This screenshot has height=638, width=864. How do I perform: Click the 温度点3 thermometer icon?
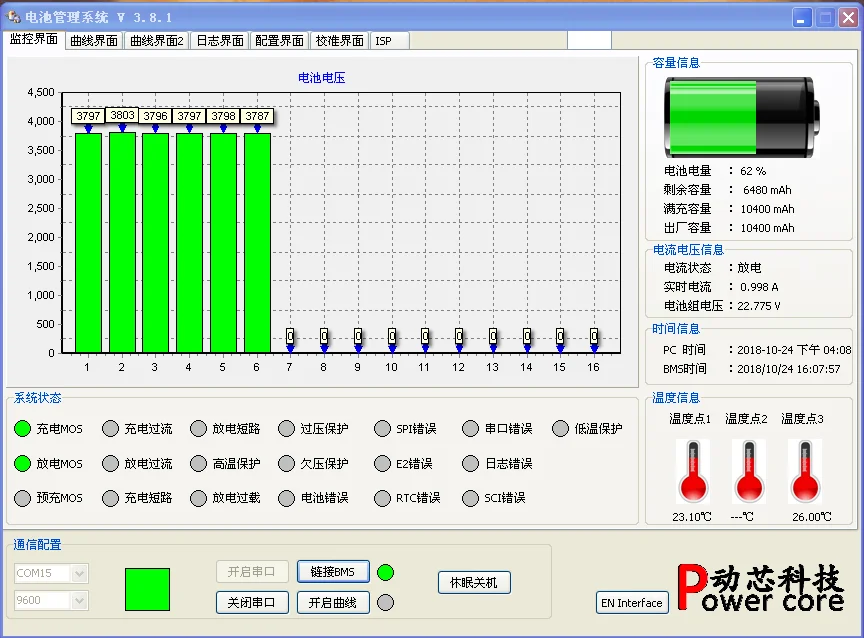point(803,472)
